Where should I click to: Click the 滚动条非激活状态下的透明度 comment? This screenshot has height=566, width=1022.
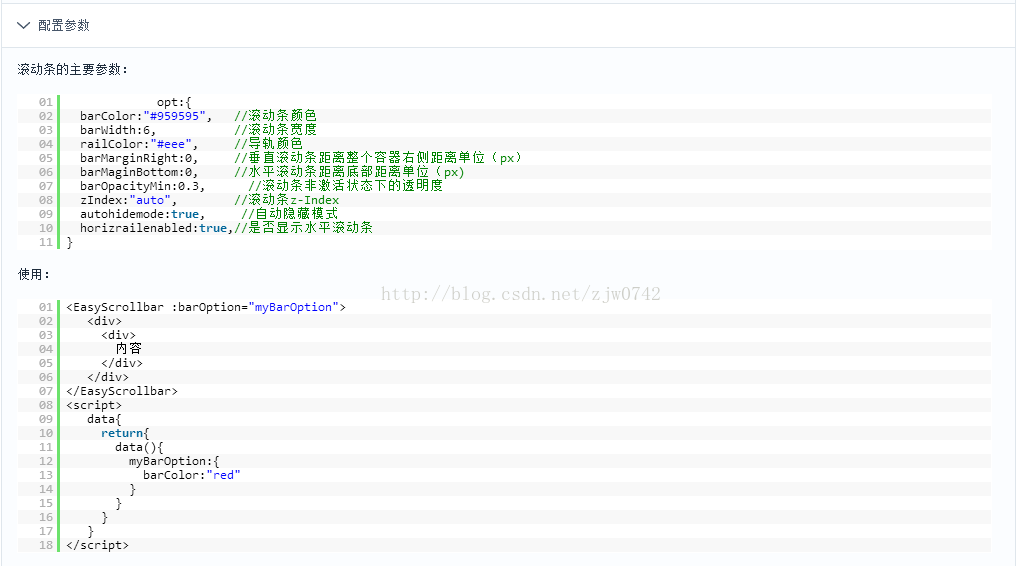click(x=345, y=186)
